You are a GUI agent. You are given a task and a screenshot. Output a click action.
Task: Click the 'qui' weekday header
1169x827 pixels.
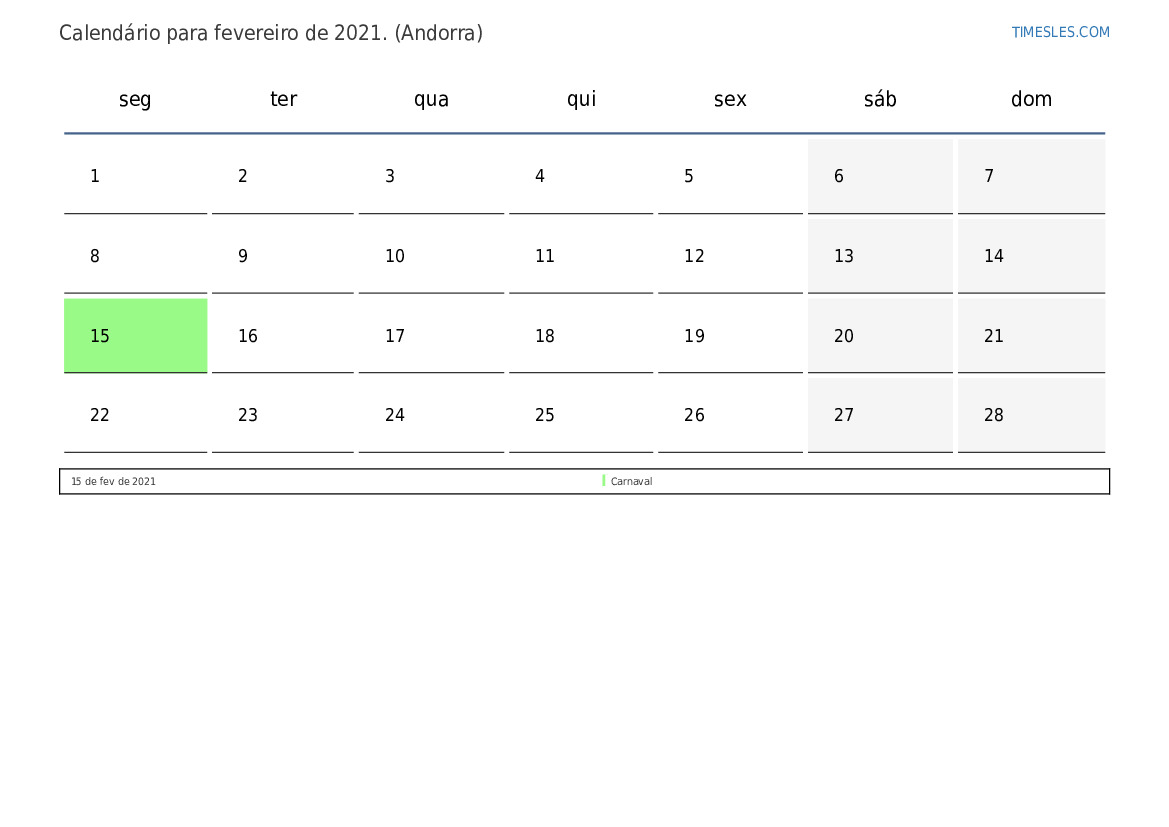click(582, 99)
